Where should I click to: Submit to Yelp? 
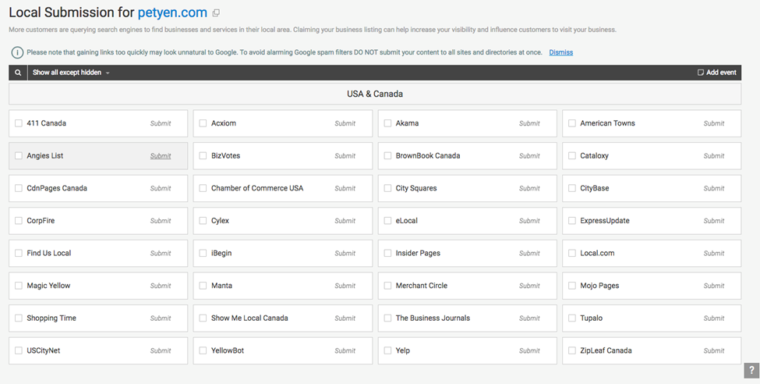530,351
